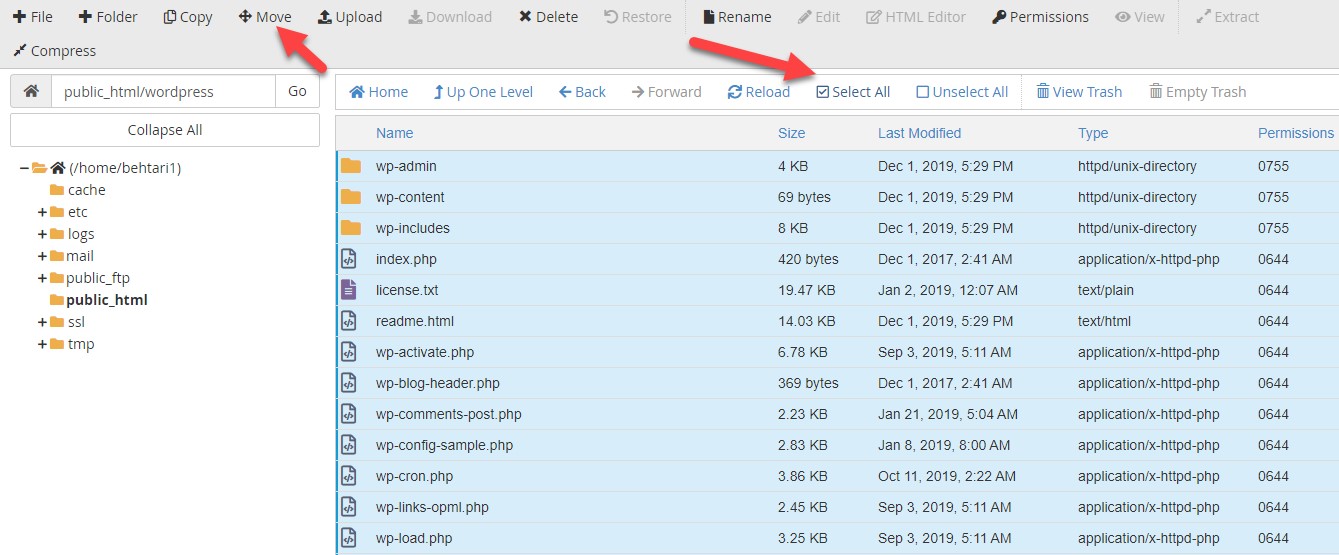
Task: Click the path input field showing public_html/wordpress
Action: pyautogui.click(x=163, y=91)
